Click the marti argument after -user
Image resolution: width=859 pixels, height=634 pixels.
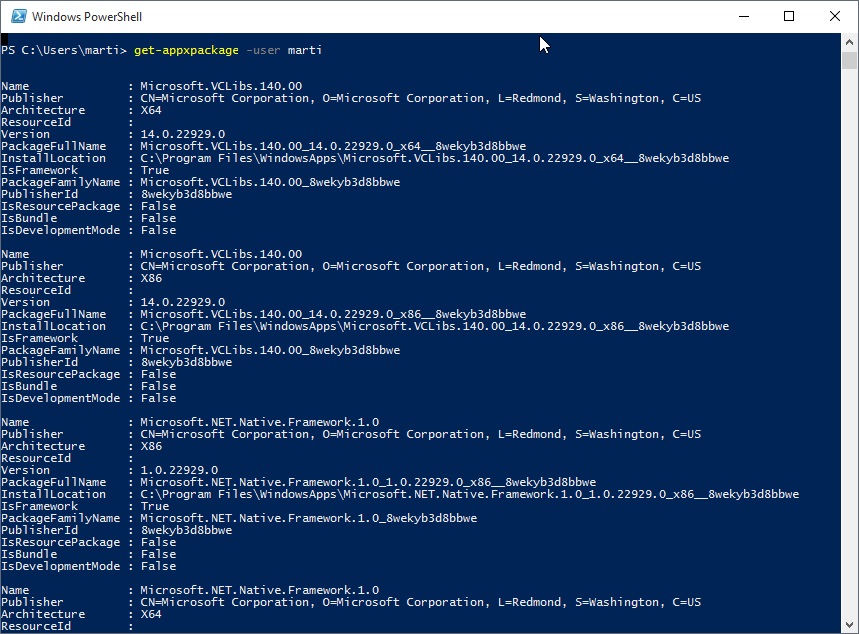click(305, 50)
